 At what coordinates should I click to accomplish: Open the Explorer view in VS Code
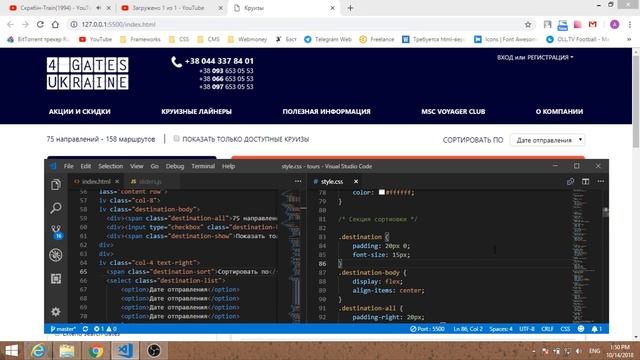coord(56,185)
